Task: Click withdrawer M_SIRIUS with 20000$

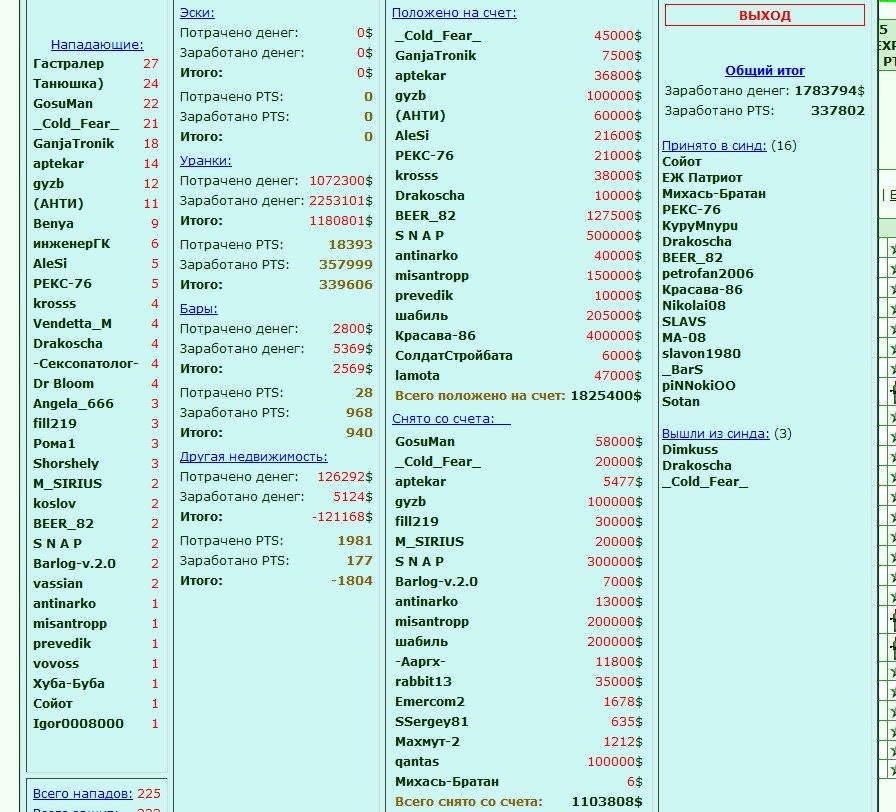Action: coord(430,542)
